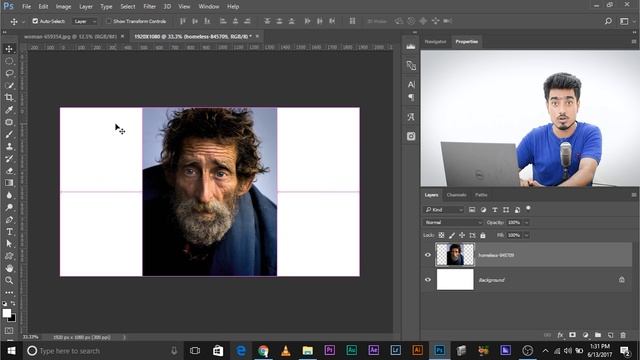Click the create new layer icon
Viewport: 640px width, 360px height.
[x=611, y=335]
